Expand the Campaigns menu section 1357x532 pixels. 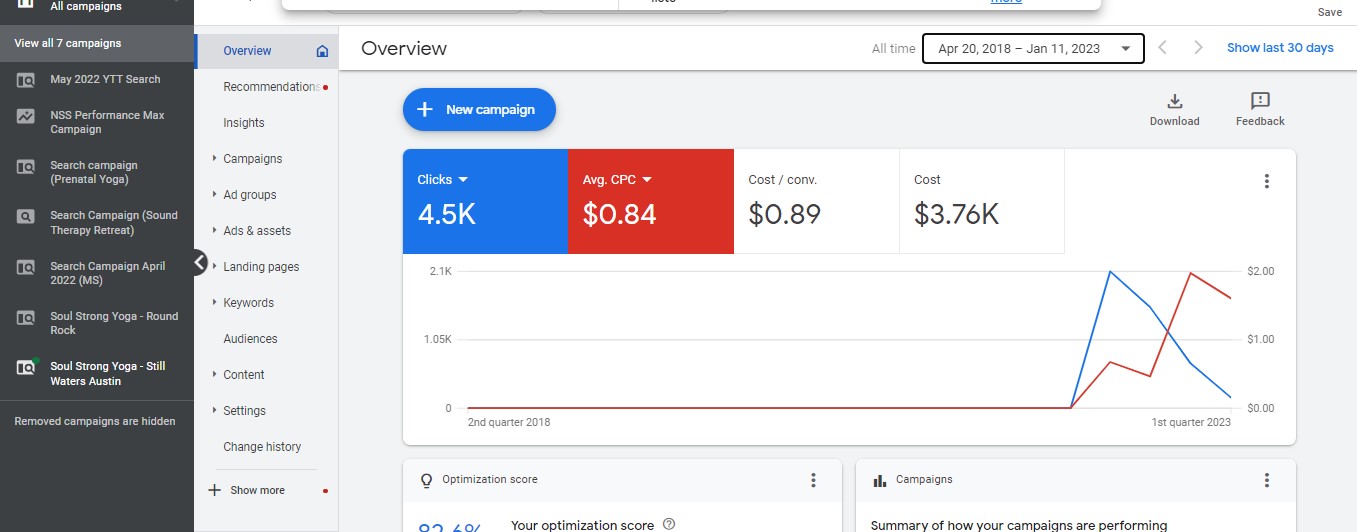pyautogui.click(x=214, y=158)
